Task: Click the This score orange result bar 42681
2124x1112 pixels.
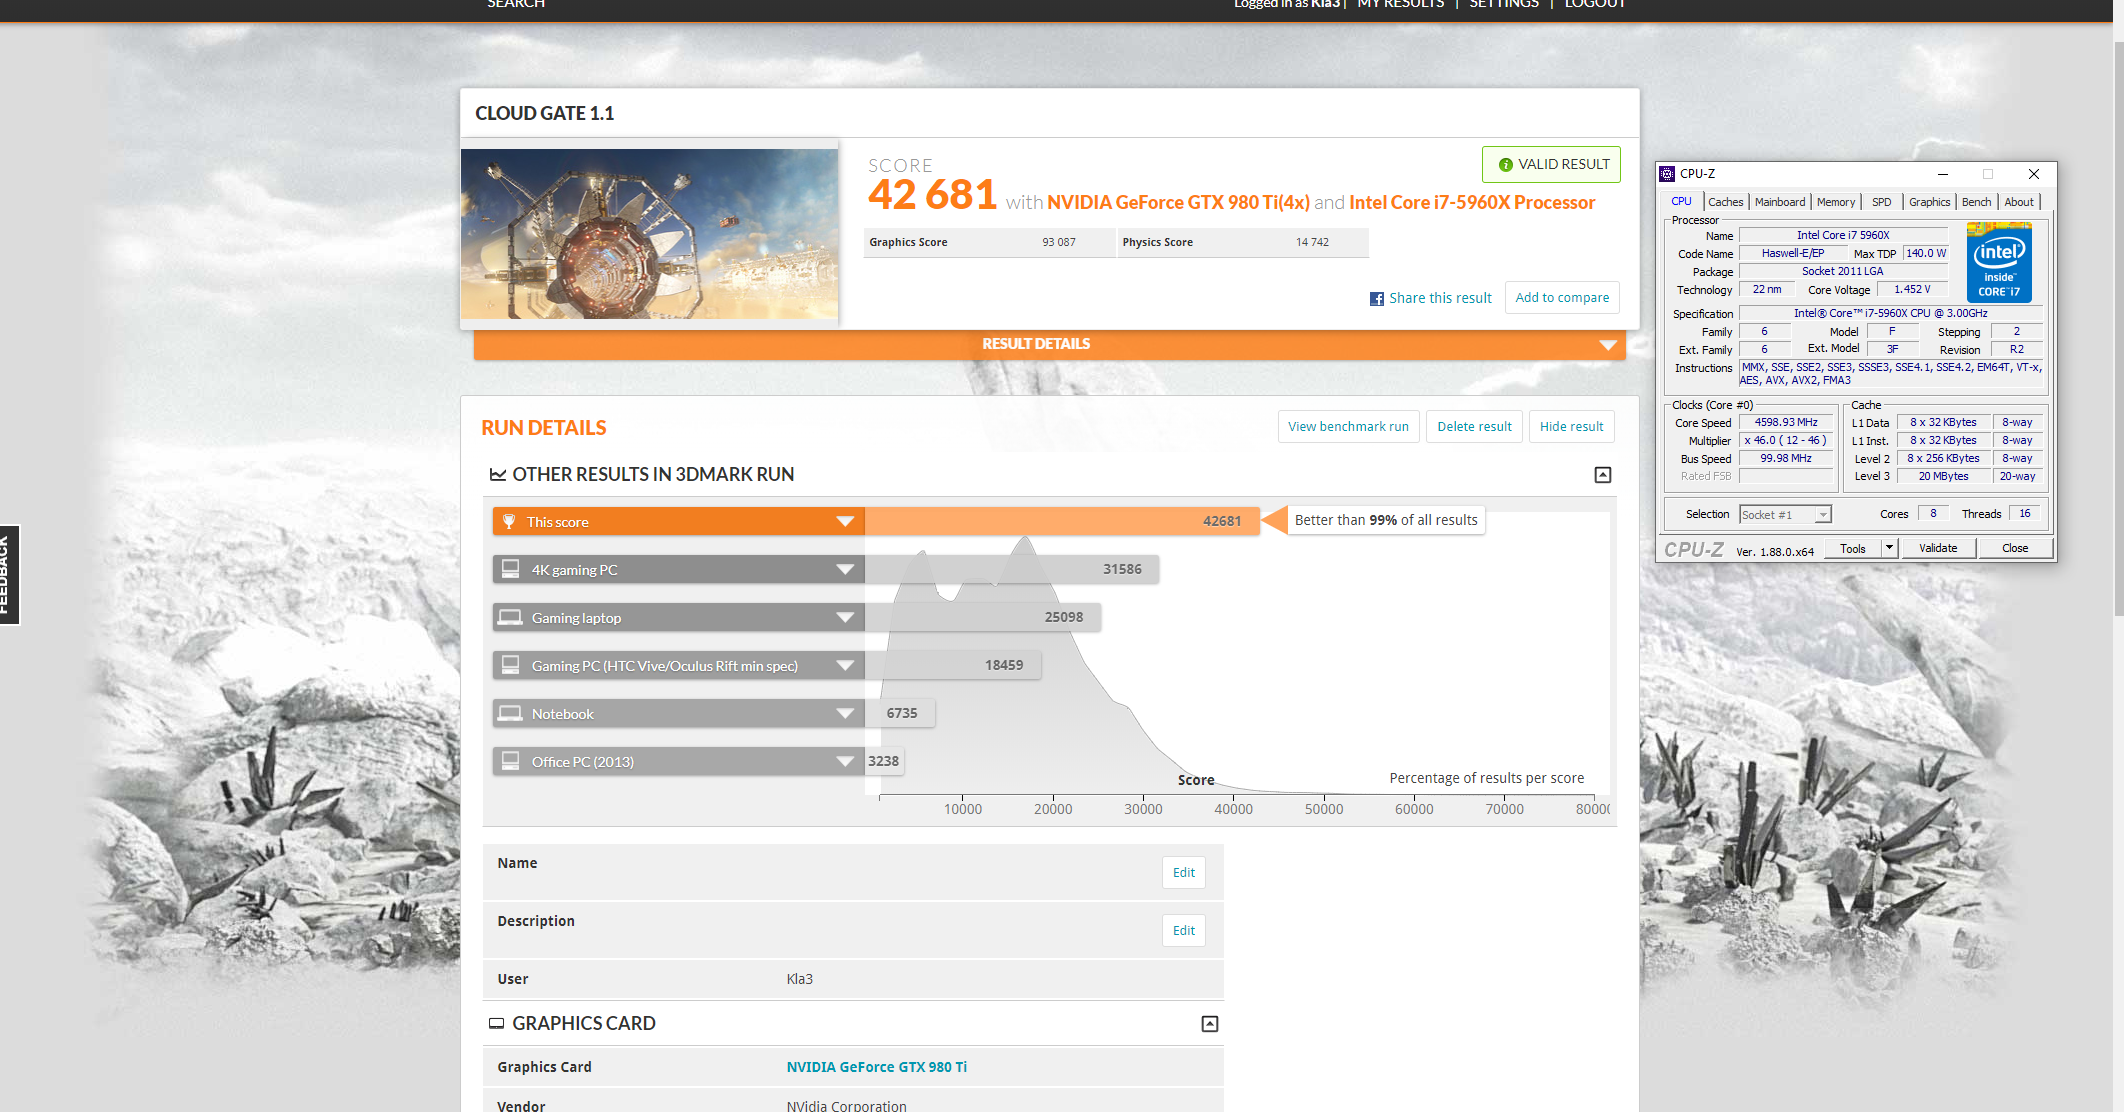Action: (x=1061, y=521)
